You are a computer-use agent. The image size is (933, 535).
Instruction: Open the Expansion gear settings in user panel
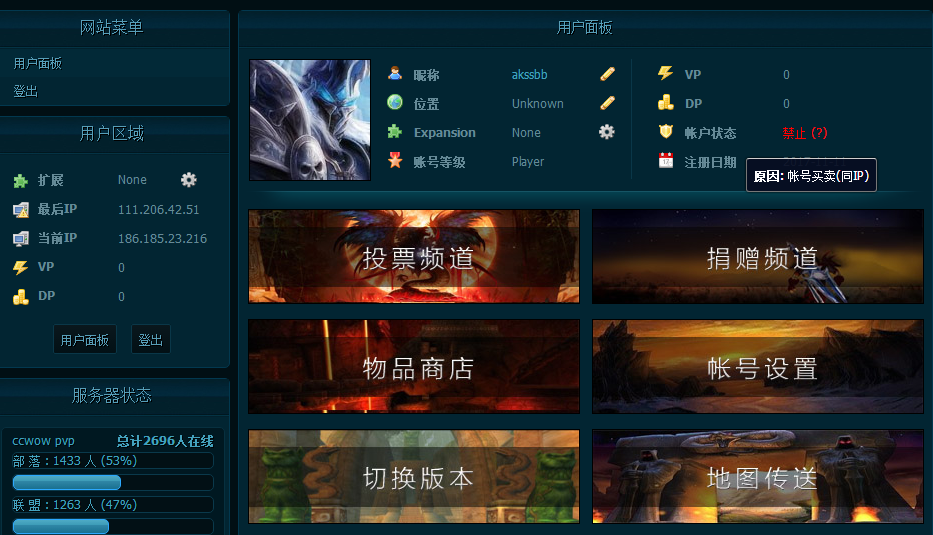click(606, 132)
